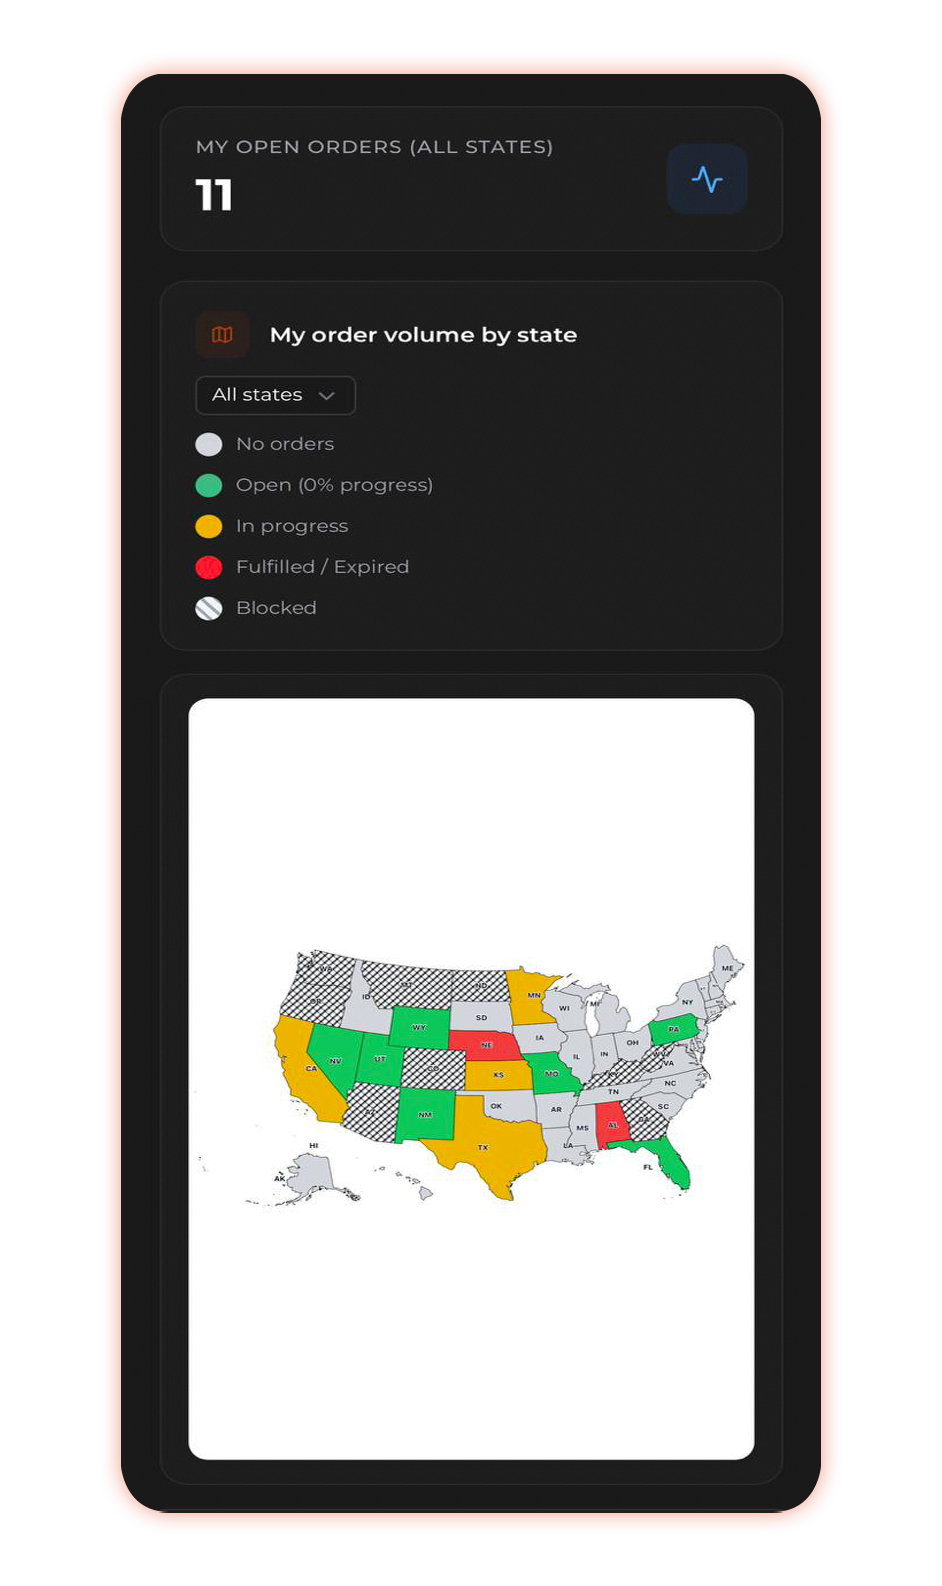Select the My order volume by state header

[x=422, y=335]
